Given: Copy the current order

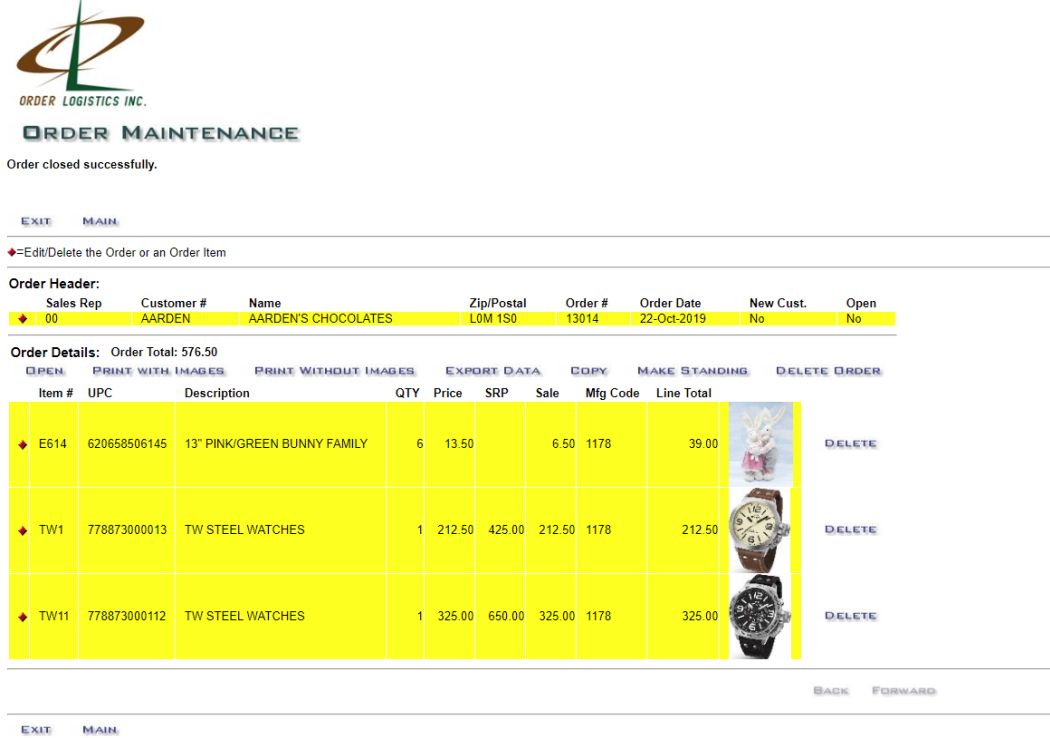Looking at the screenshot, I should 589,370.
